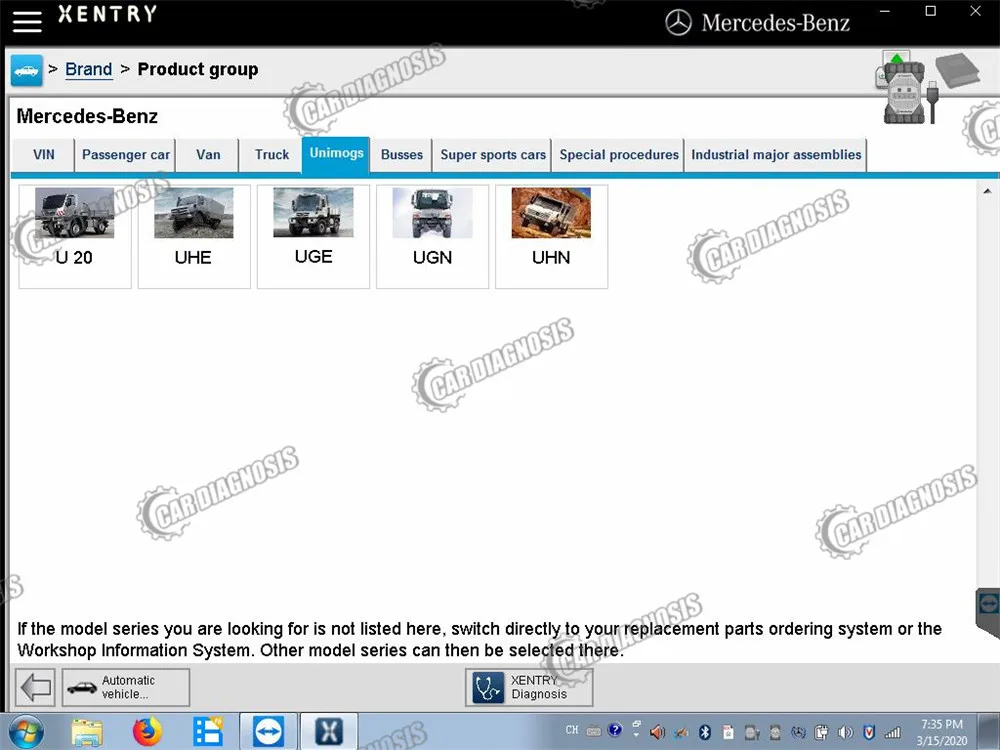Open the Special procedures tab
This screenshot has width=1000, height=750.
point(619,155)
